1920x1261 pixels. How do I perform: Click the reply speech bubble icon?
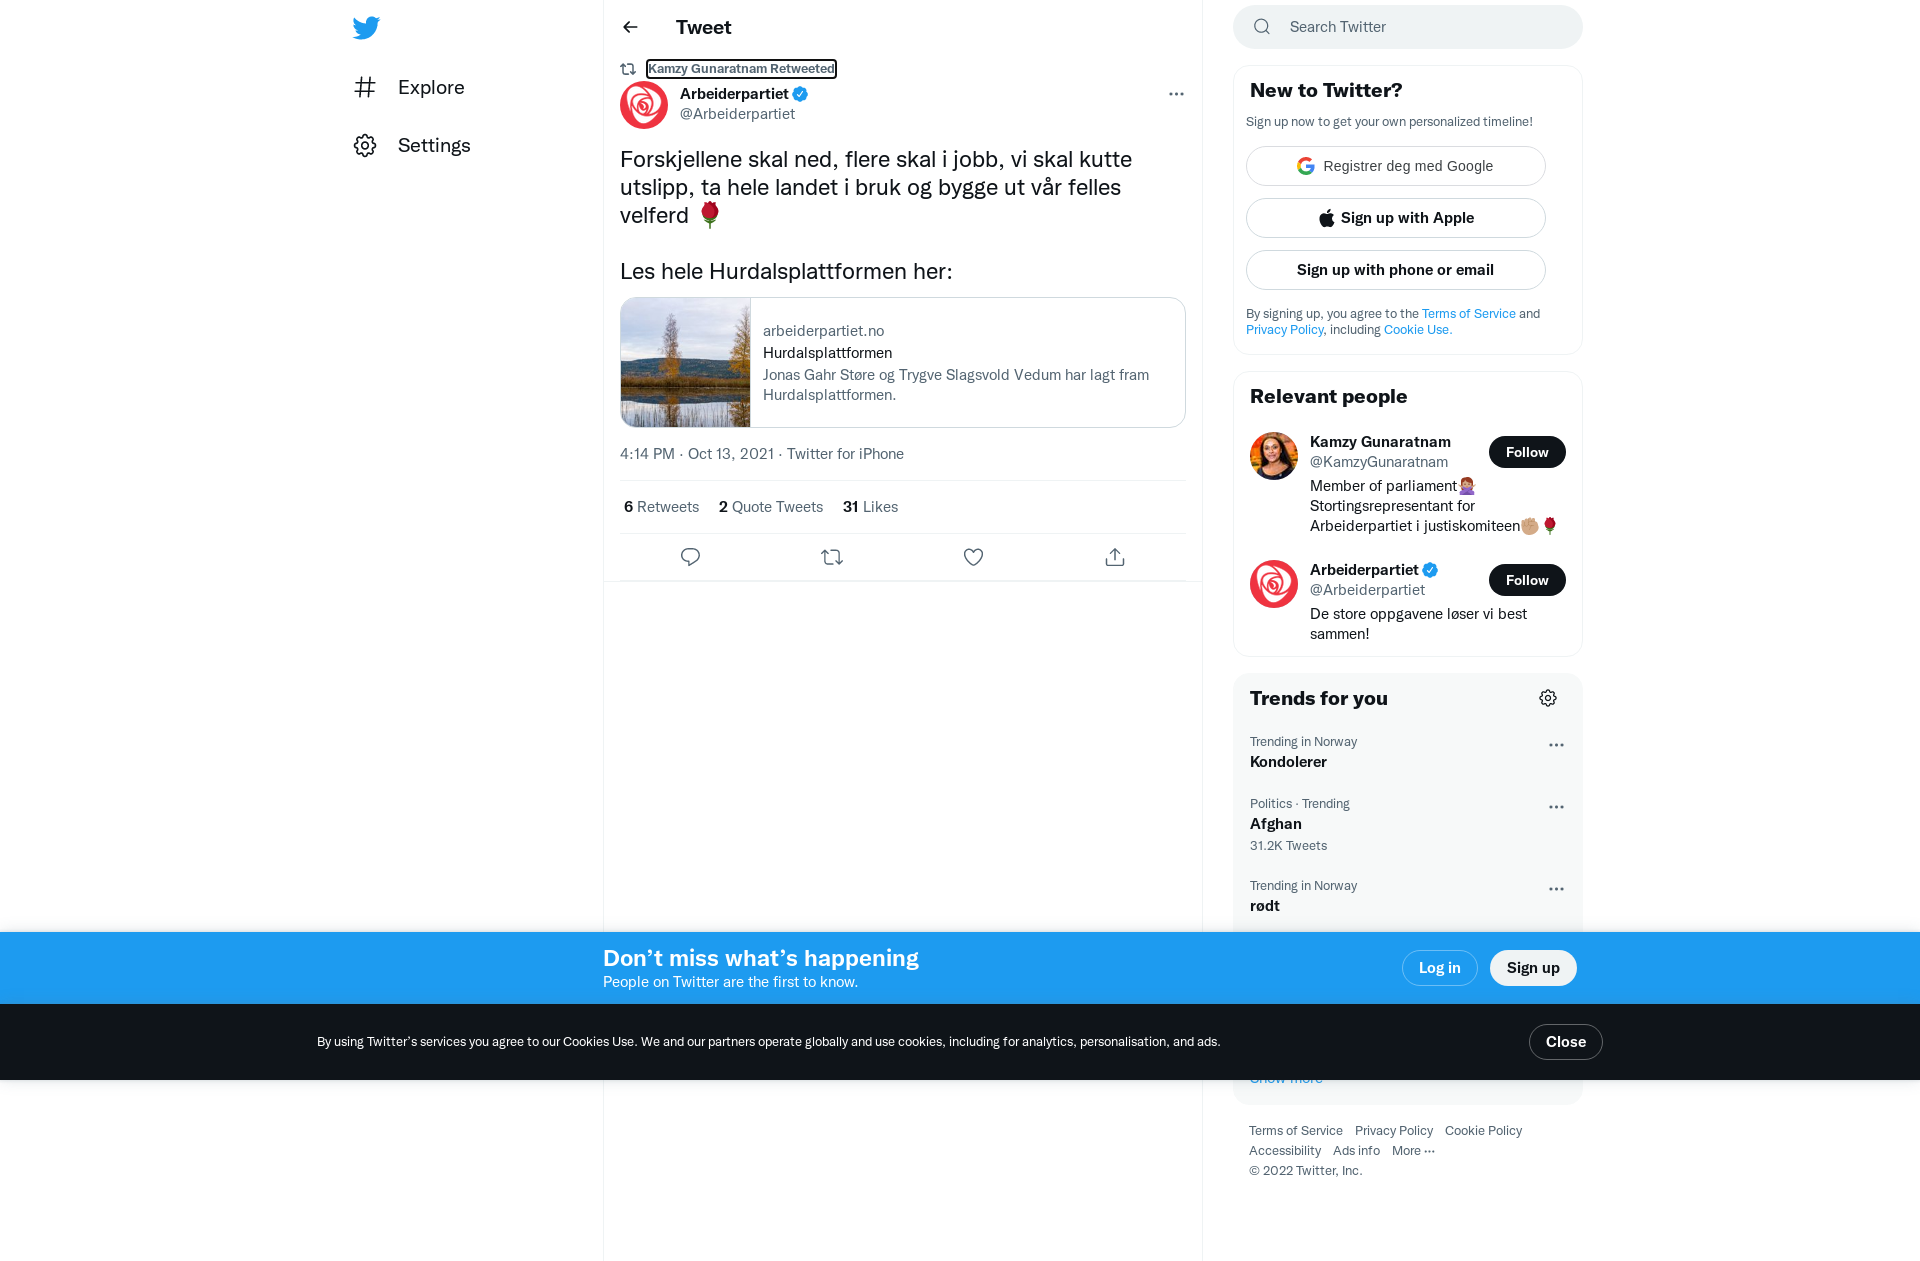tap(690, 557)
